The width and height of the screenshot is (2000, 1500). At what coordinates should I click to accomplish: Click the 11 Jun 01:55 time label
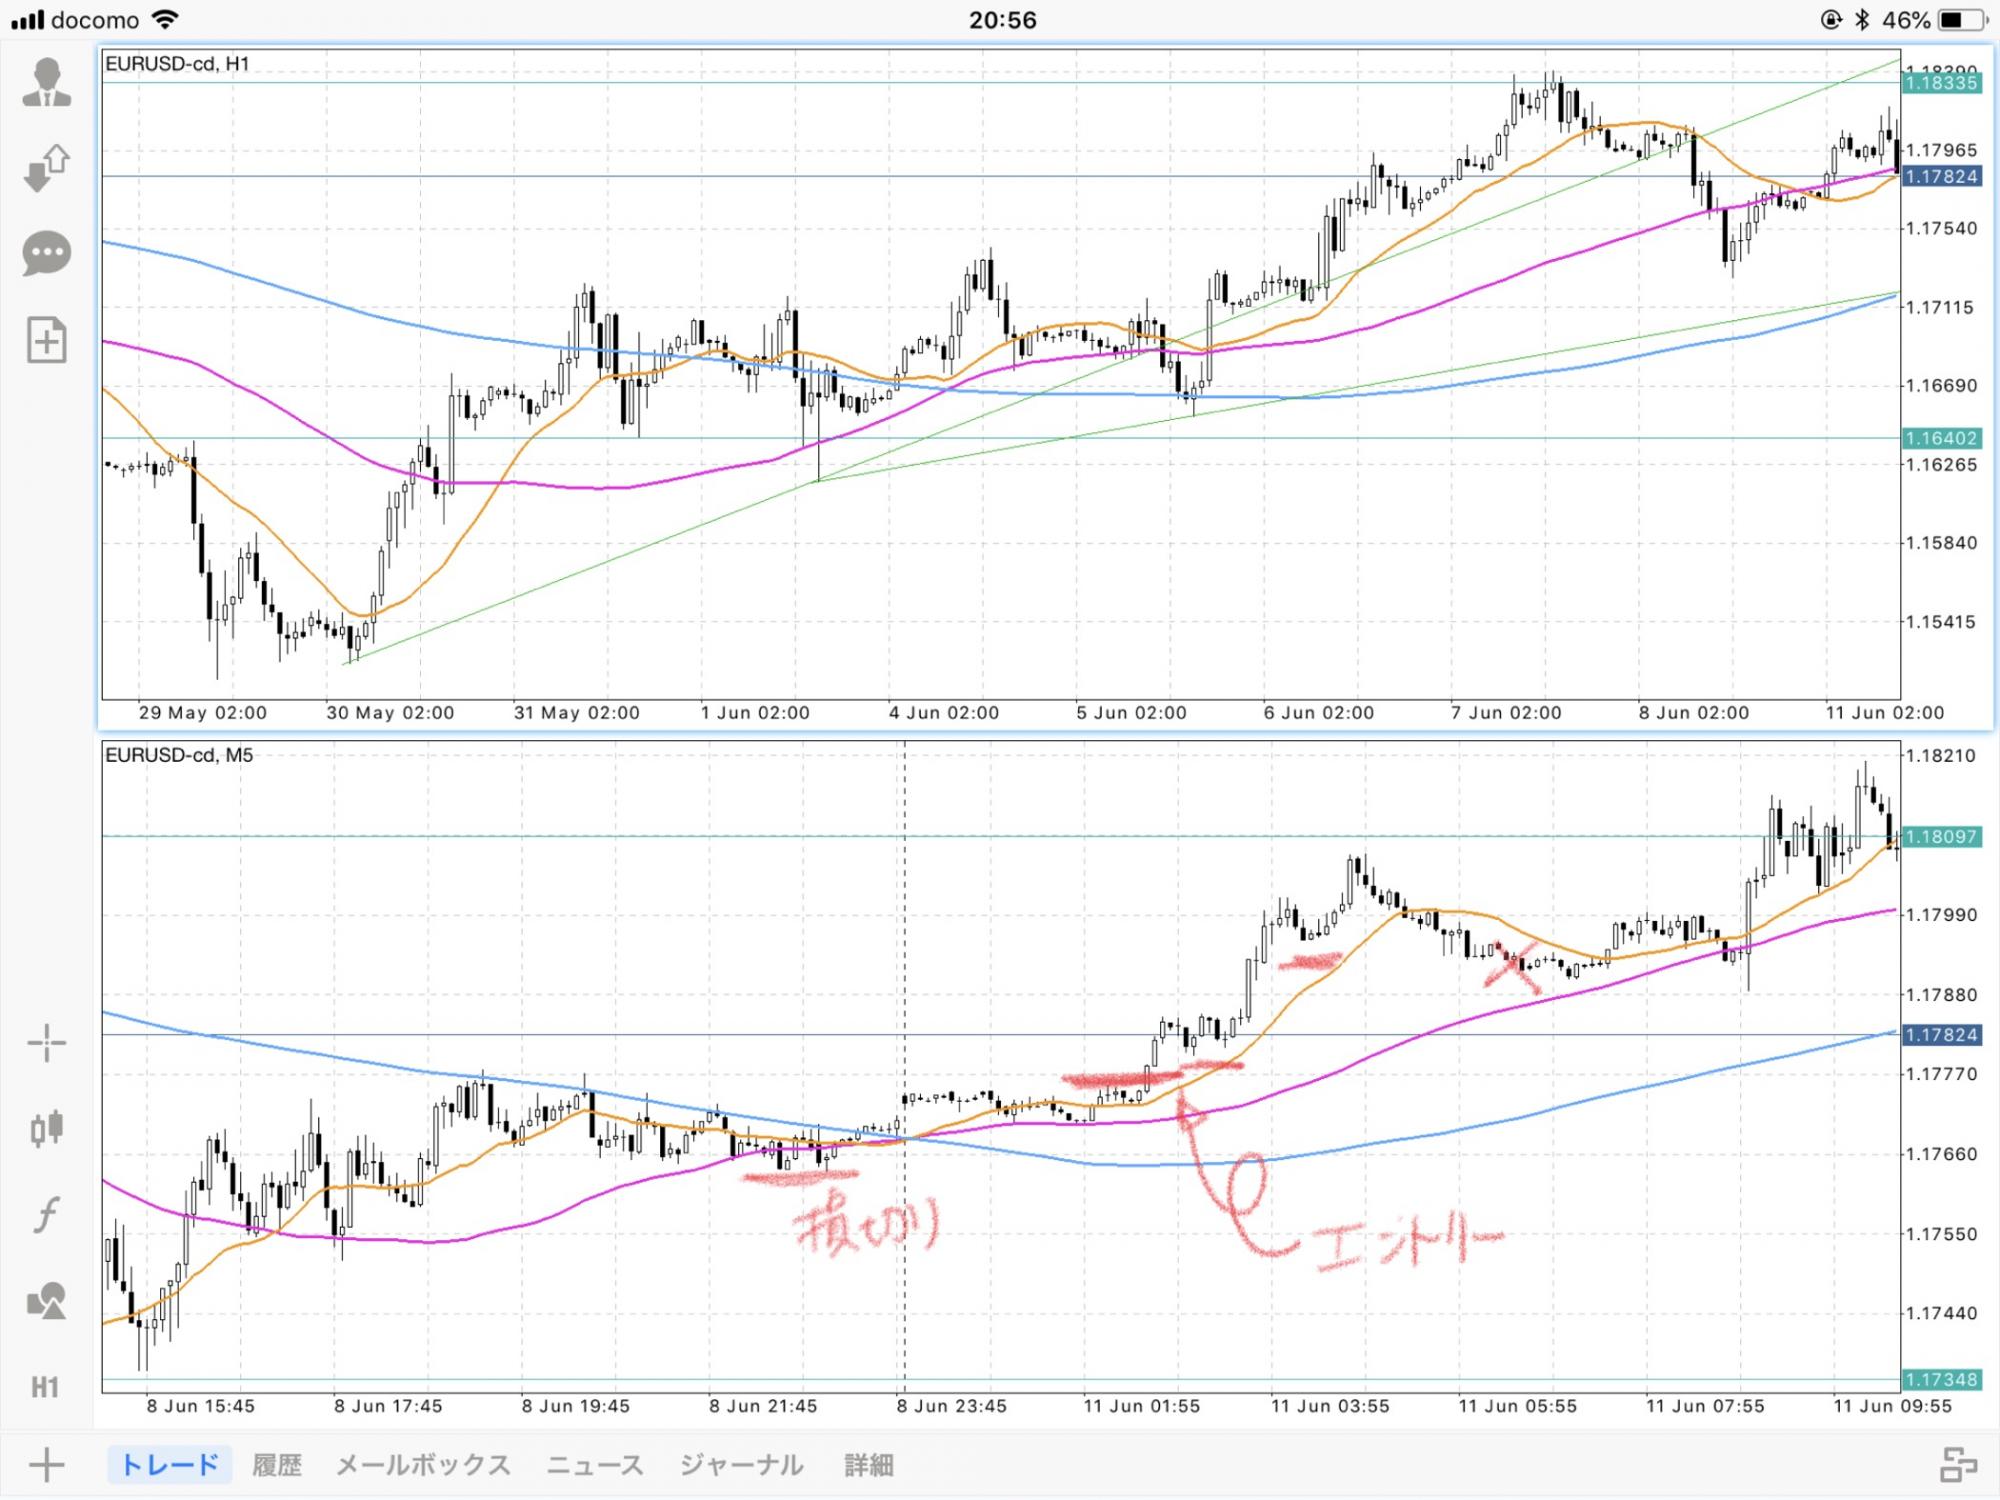(x=1141, y=1406)
